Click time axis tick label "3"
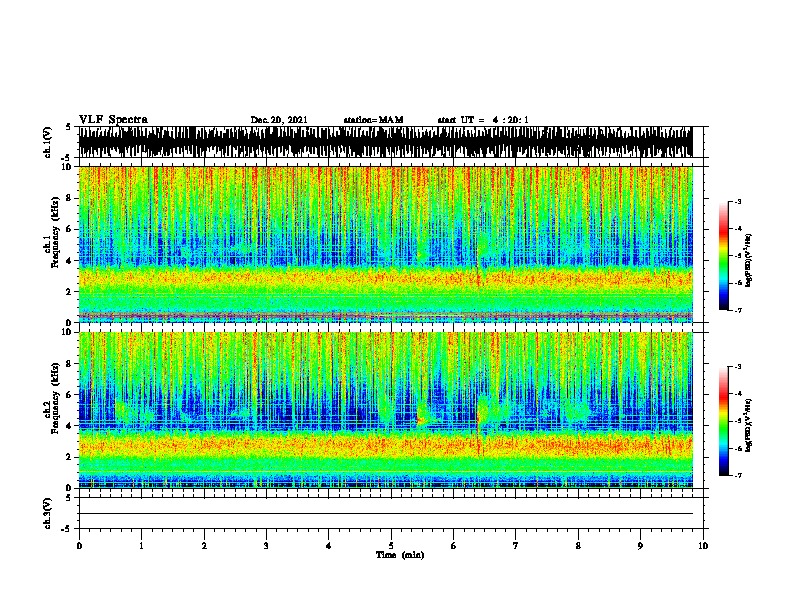792x612 pixels. coord(266,546)
